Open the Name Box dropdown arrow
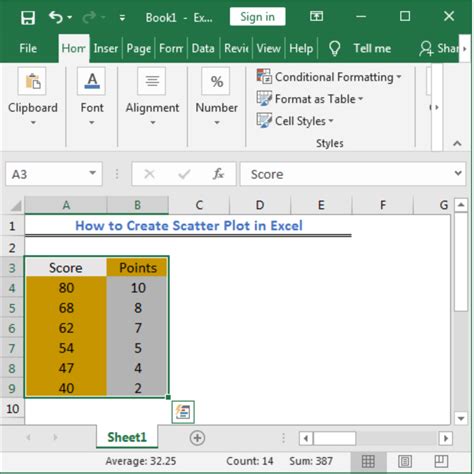The width and height of the screenshot is (474, 474). [x=93, y=173]
